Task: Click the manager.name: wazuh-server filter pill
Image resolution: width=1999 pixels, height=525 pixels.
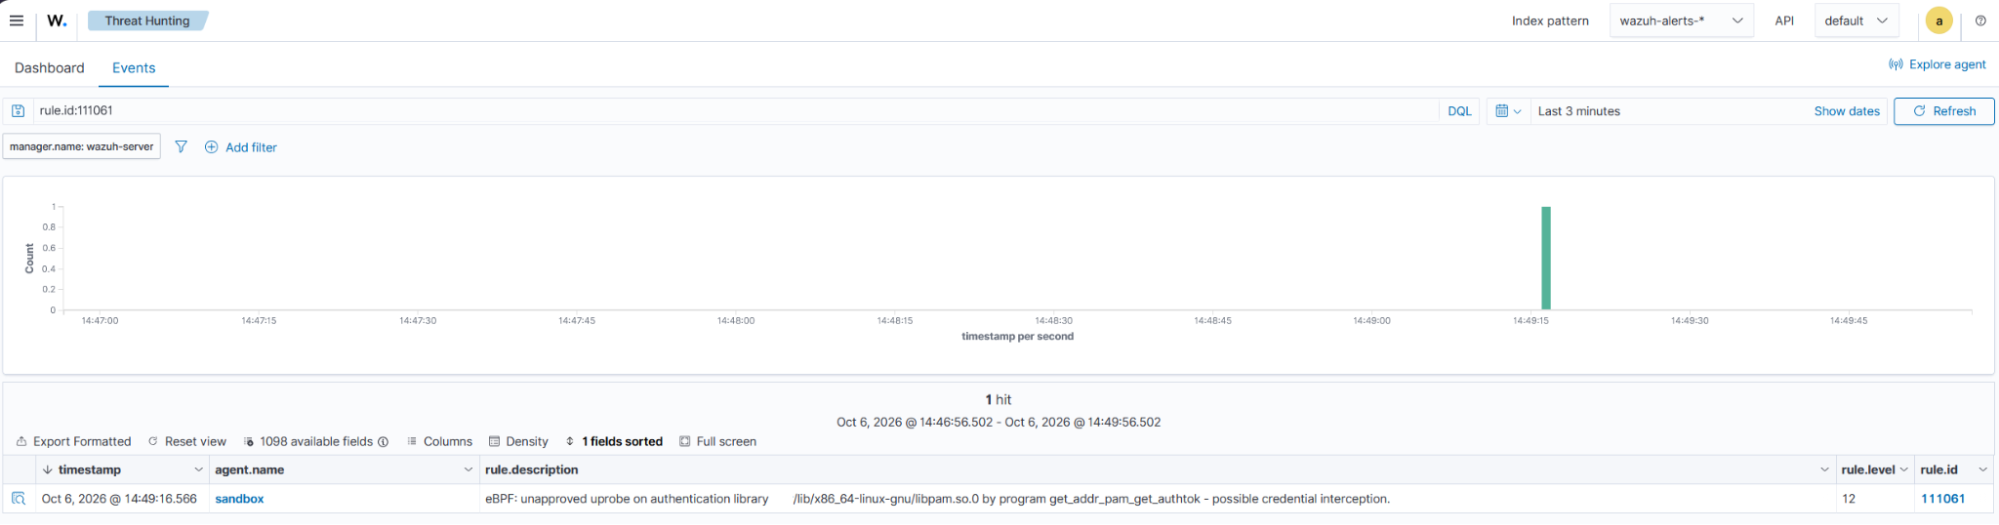Action: point(81,147)
